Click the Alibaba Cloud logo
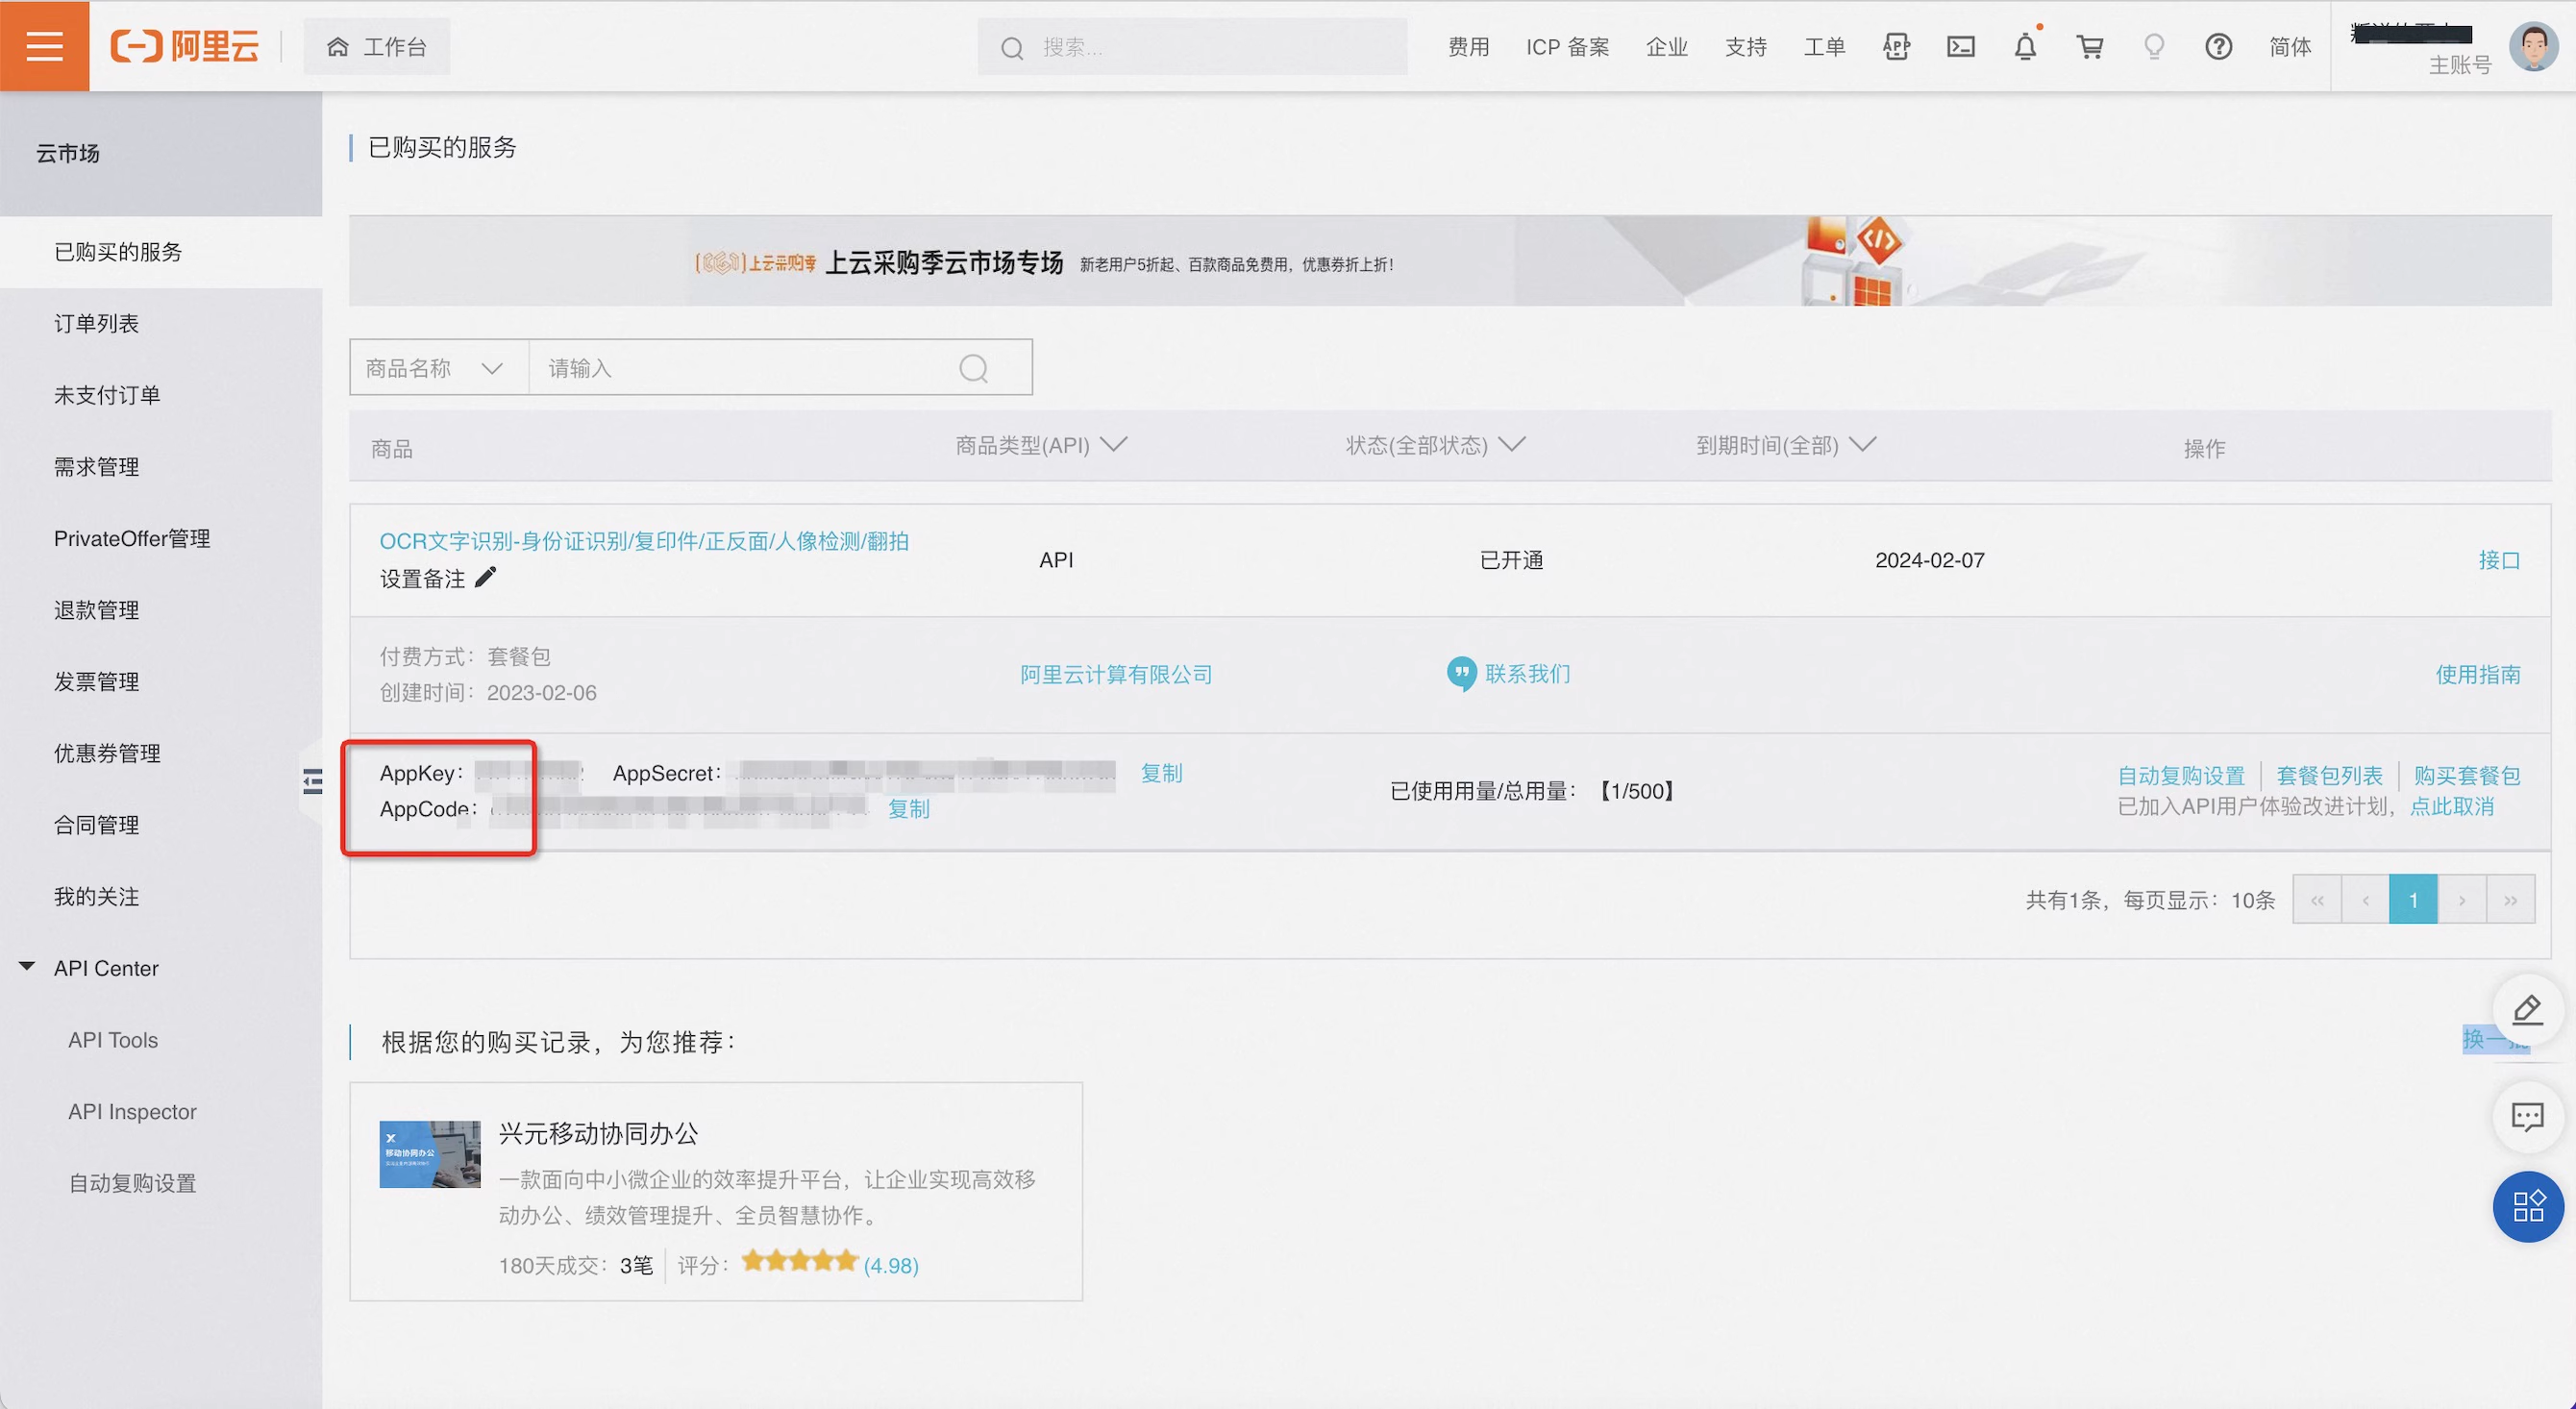2576x1409 pixels. (x=185, y=46)
